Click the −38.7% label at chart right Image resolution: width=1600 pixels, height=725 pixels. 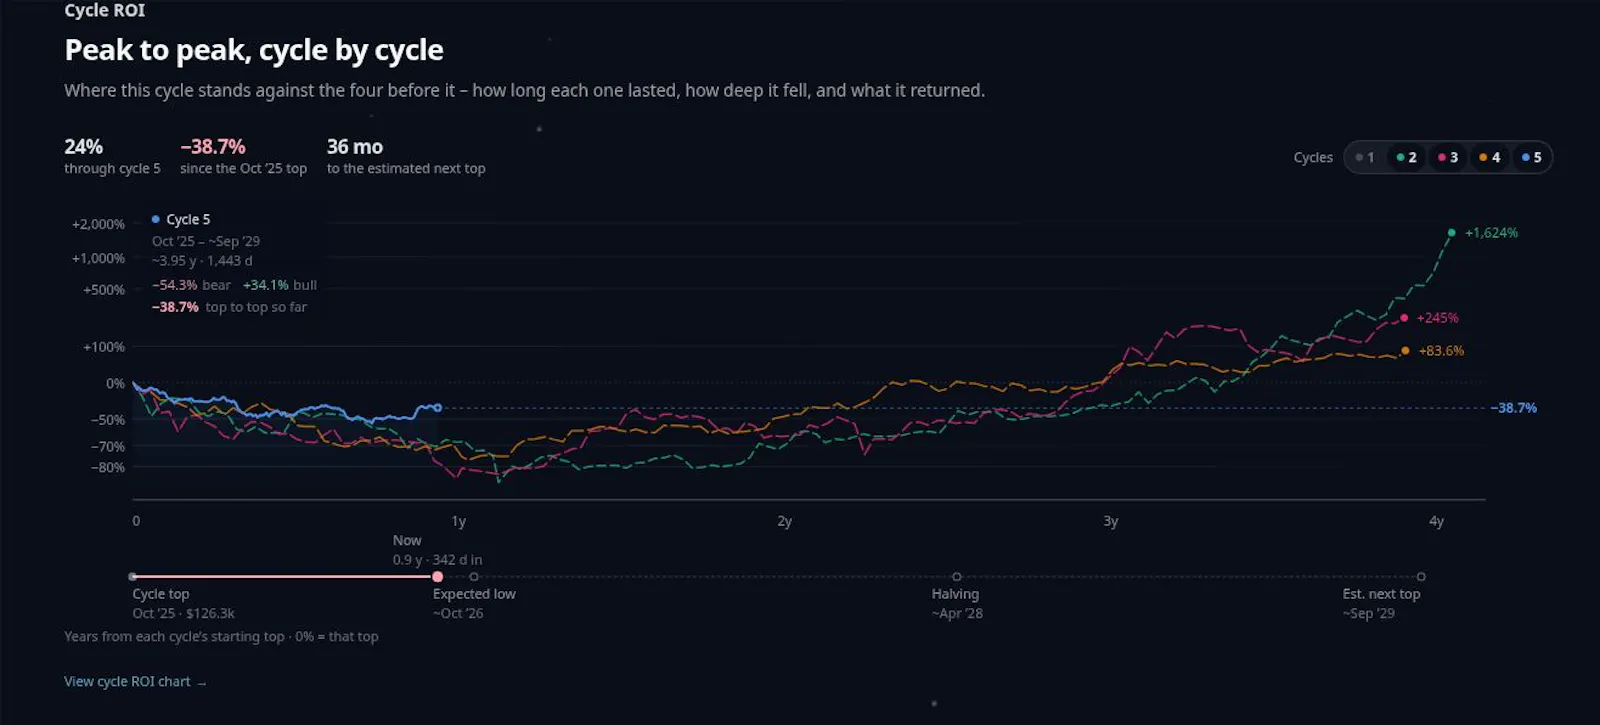pos(1514,408)
